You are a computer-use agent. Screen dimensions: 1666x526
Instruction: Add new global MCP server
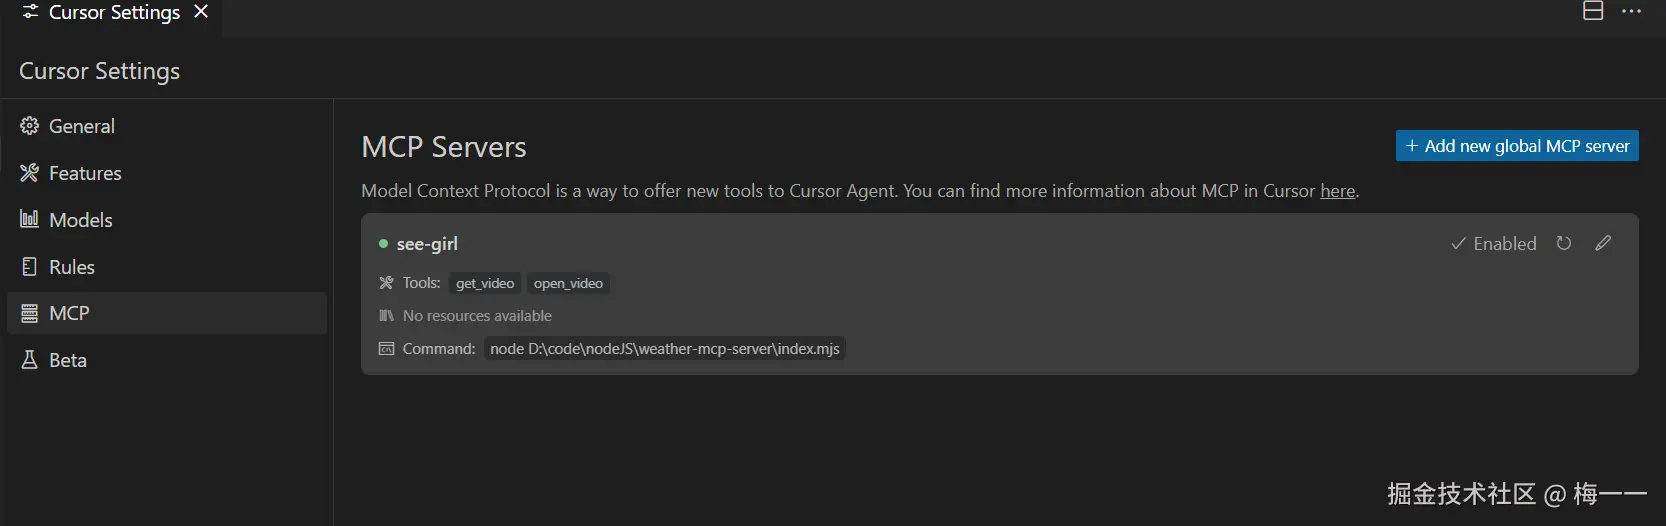1517,146
